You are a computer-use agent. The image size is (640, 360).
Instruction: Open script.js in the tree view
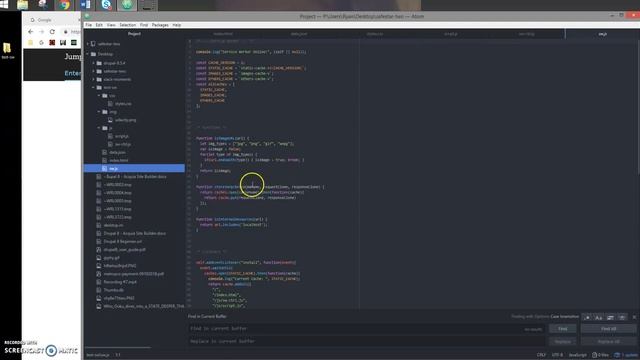[122, 136]
